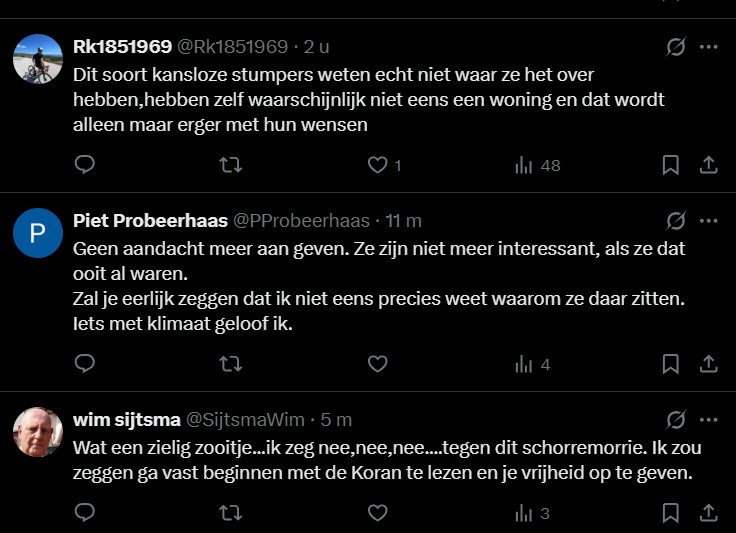Viewport: 736px width, 533px height.
Task: Open the @PProbeerhaas profile handle
Action: tap(301, 220)
